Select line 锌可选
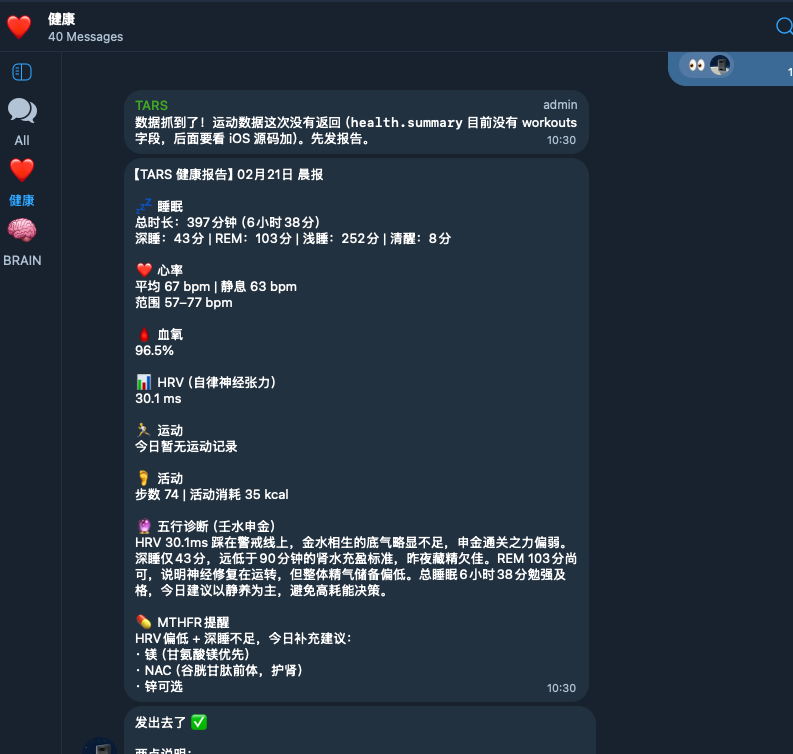The height and width of the screenshot is (754, 793). [x=164, y=686]
